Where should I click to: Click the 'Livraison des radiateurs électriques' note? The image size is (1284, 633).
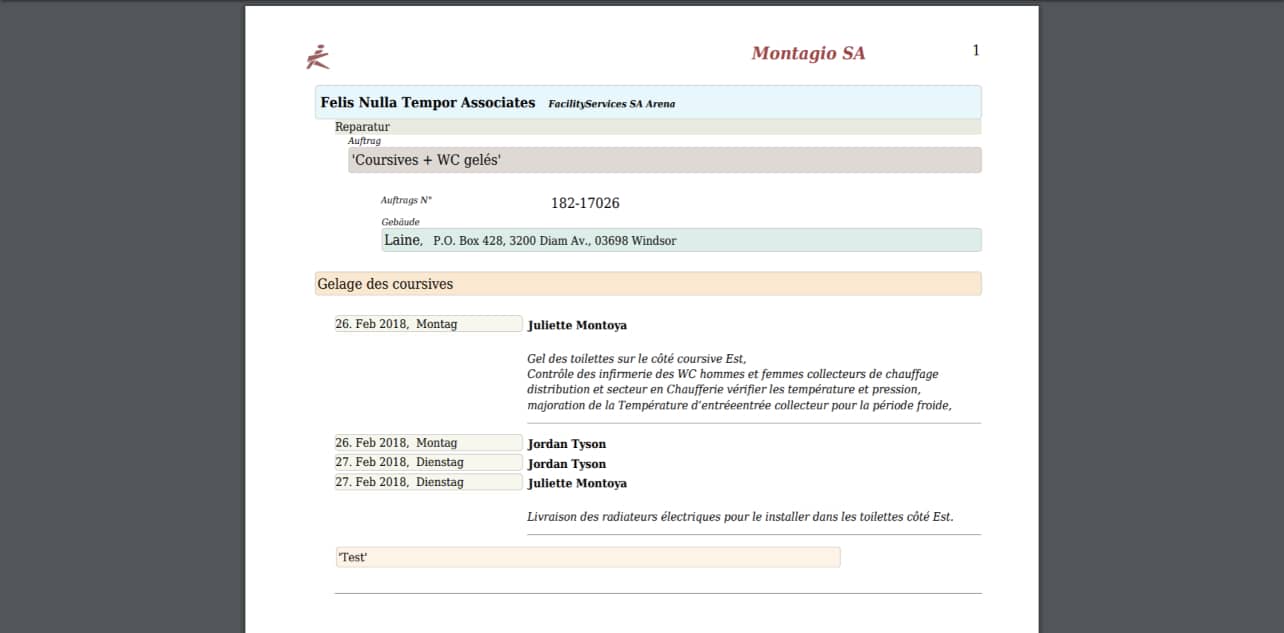tap(740, 517)
